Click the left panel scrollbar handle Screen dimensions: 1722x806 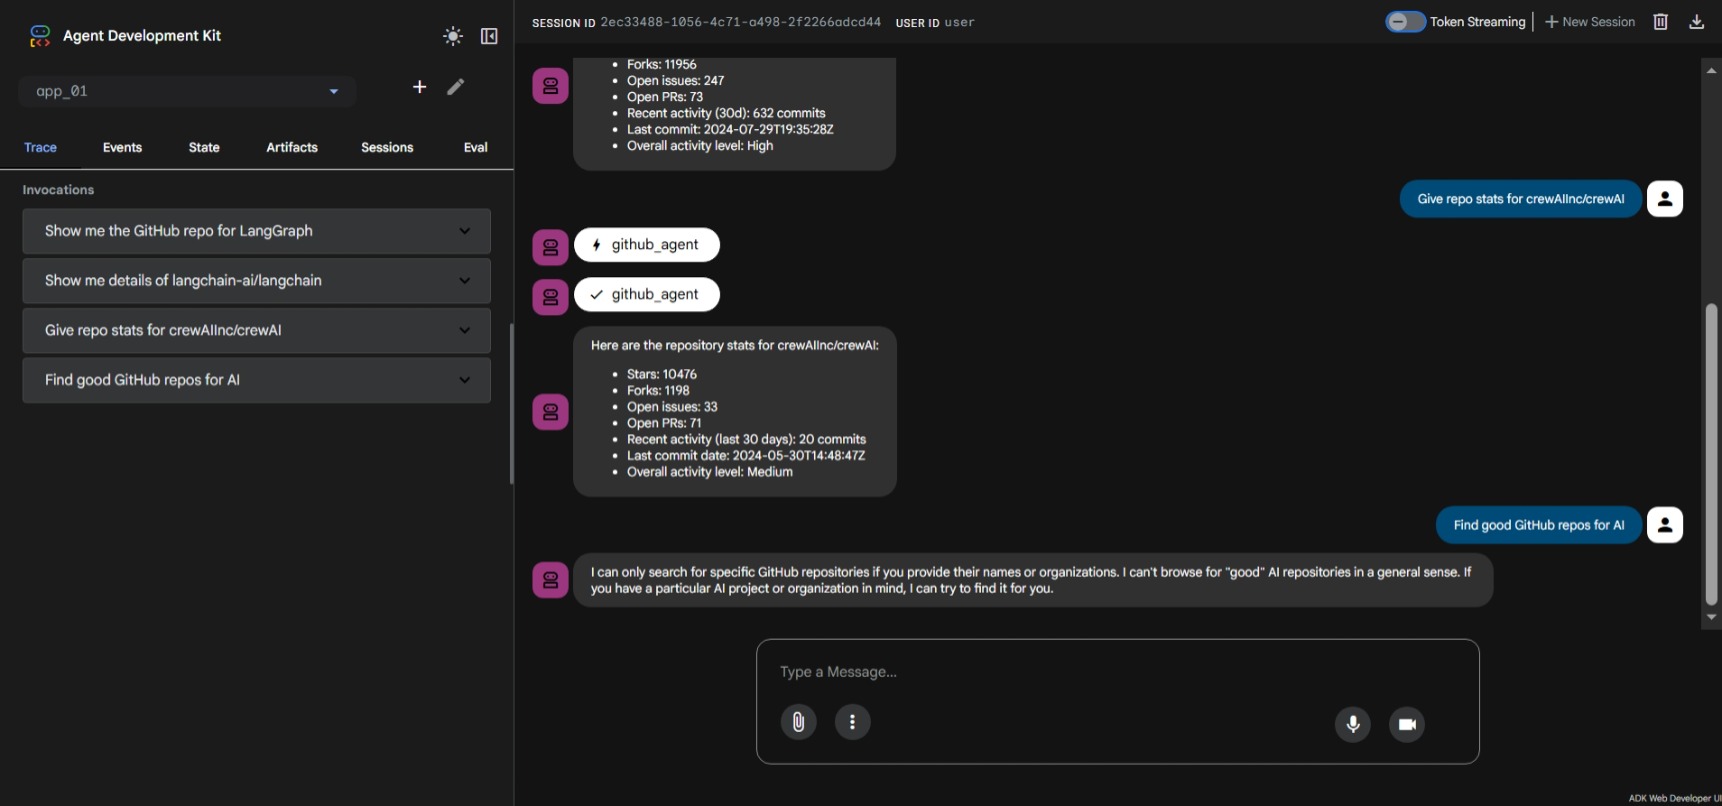(511, 404)
